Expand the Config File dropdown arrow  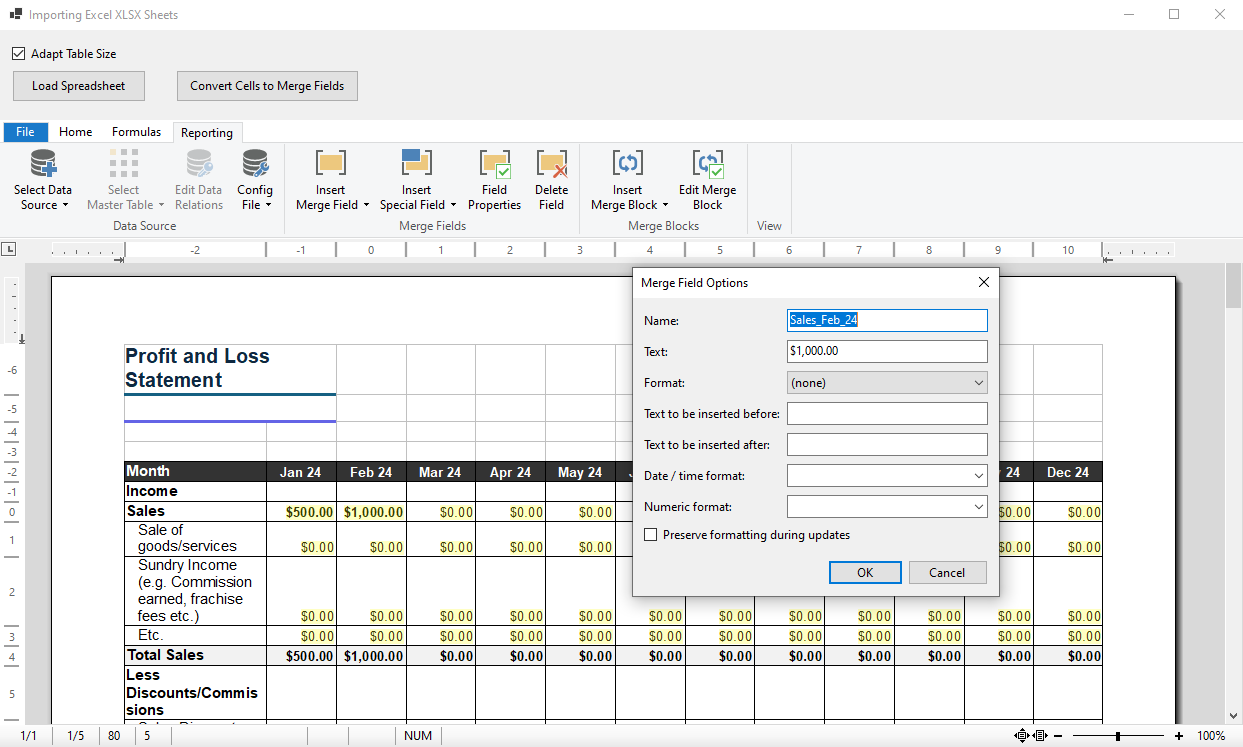270,206
